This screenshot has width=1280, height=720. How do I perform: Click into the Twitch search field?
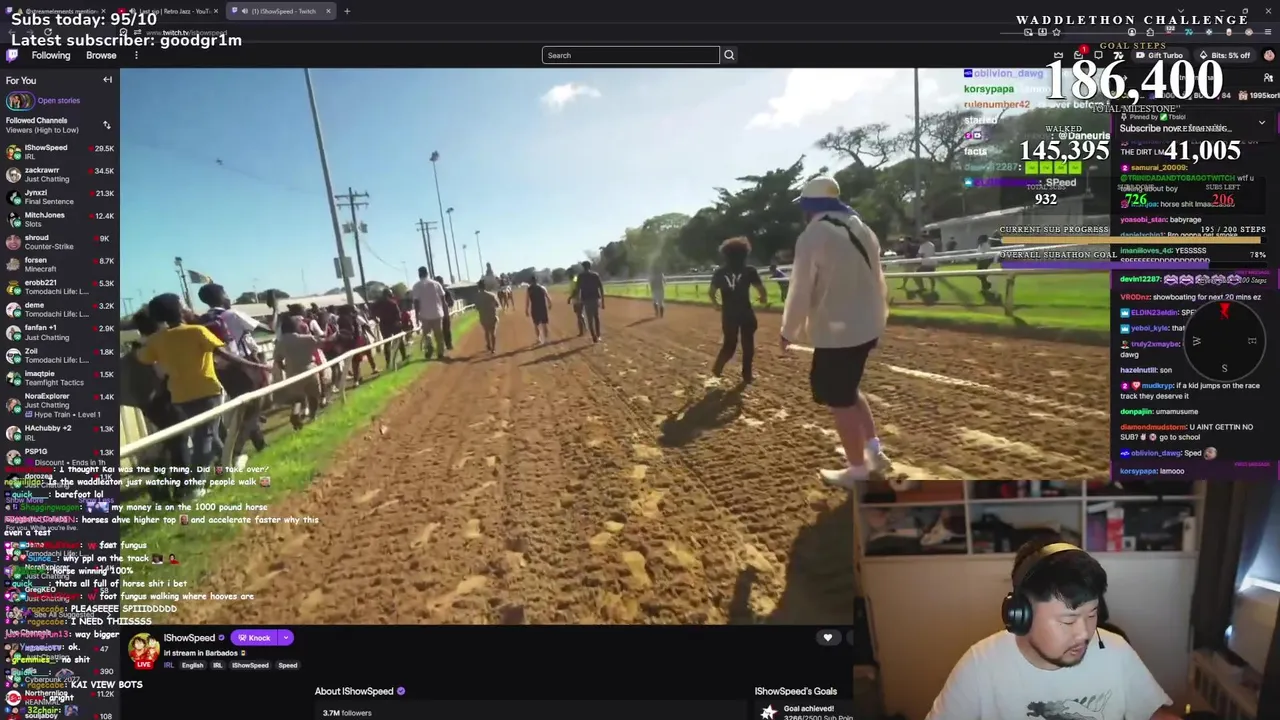coord(630,55)
